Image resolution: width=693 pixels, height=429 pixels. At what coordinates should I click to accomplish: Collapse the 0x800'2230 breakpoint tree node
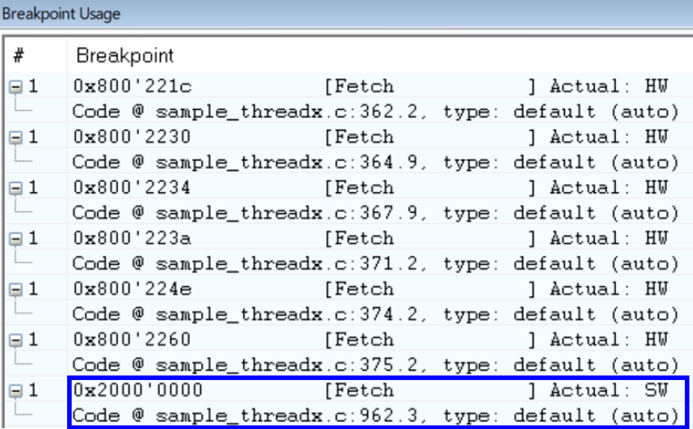(15, 136)
